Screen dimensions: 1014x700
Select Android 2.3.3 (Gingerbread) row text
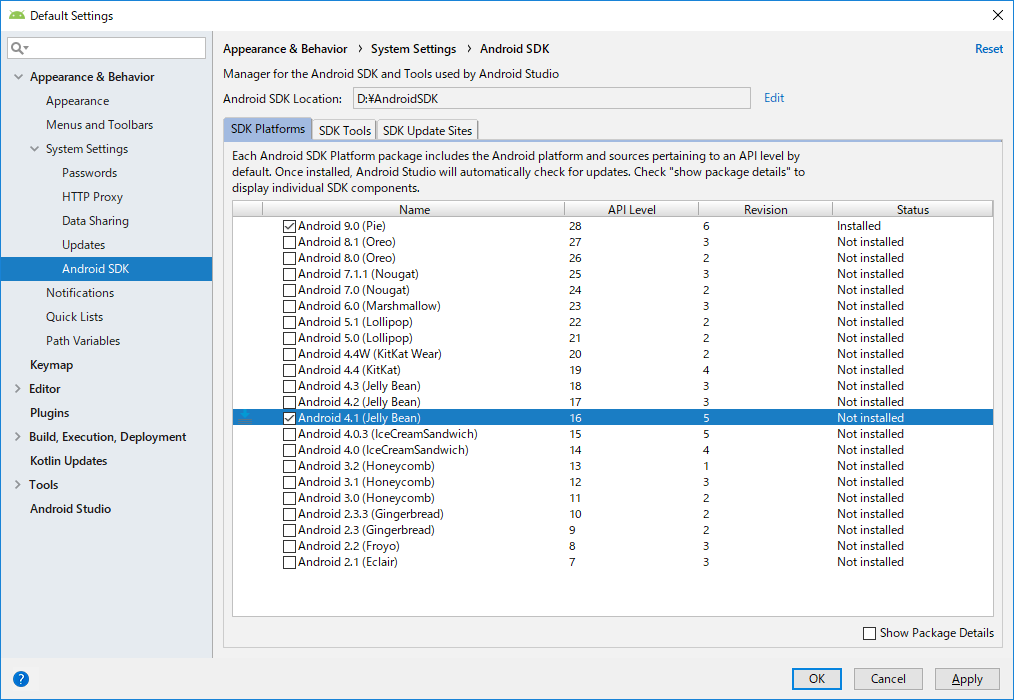[x=371, y=514]
